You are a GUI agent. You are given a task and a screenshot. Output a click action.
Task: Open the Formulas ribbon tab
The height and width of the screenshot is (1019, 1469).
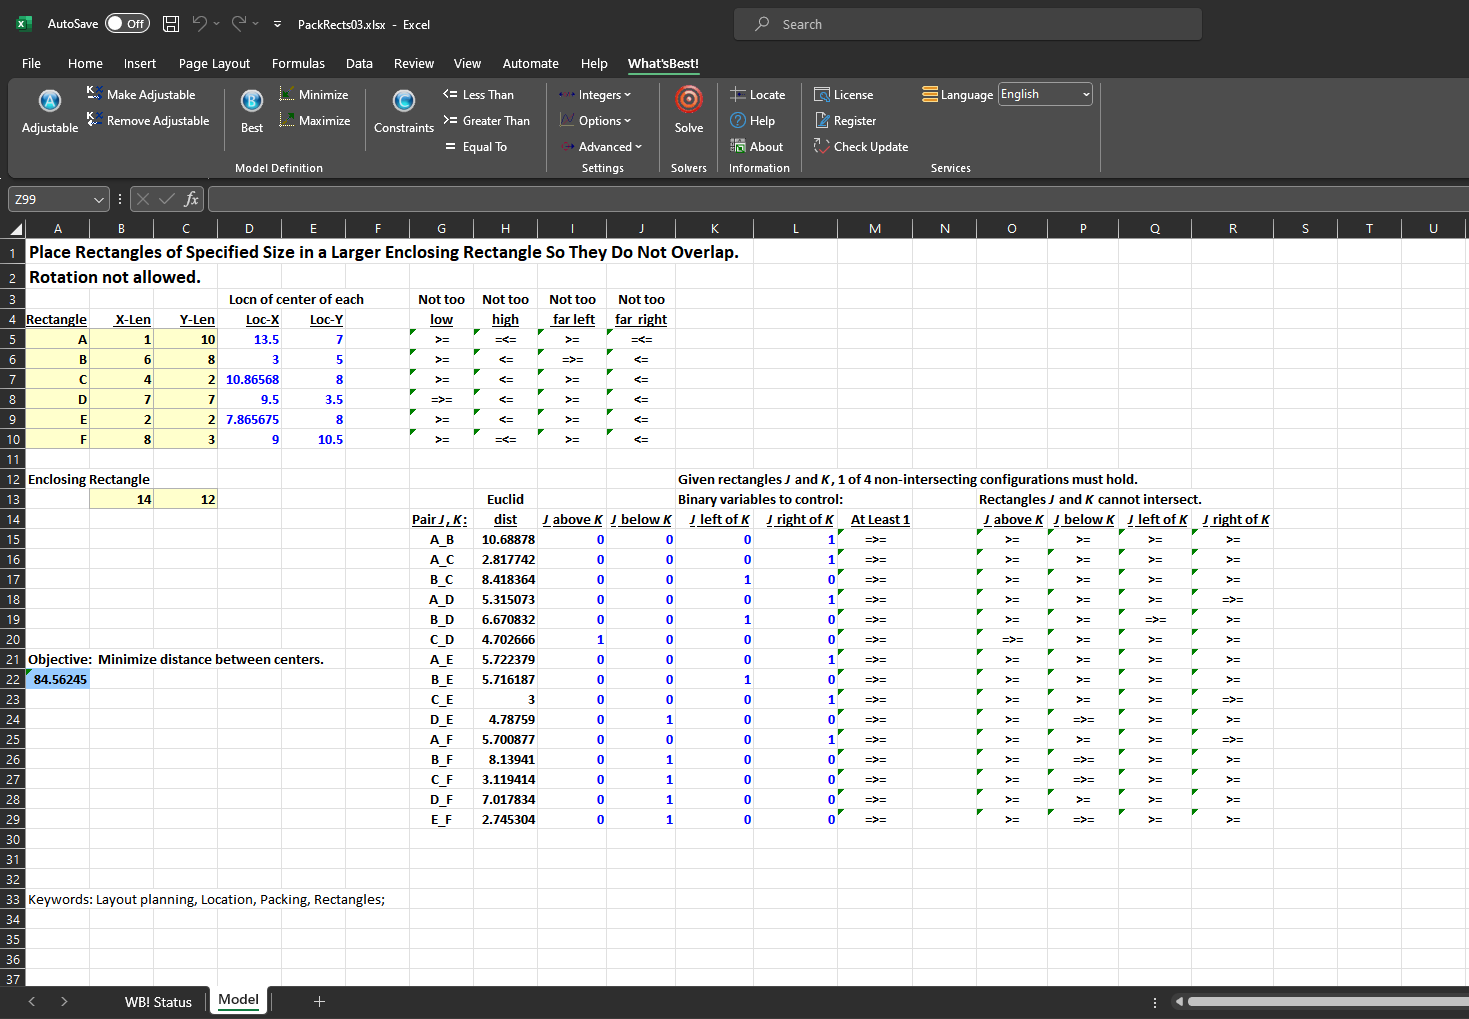298,64
